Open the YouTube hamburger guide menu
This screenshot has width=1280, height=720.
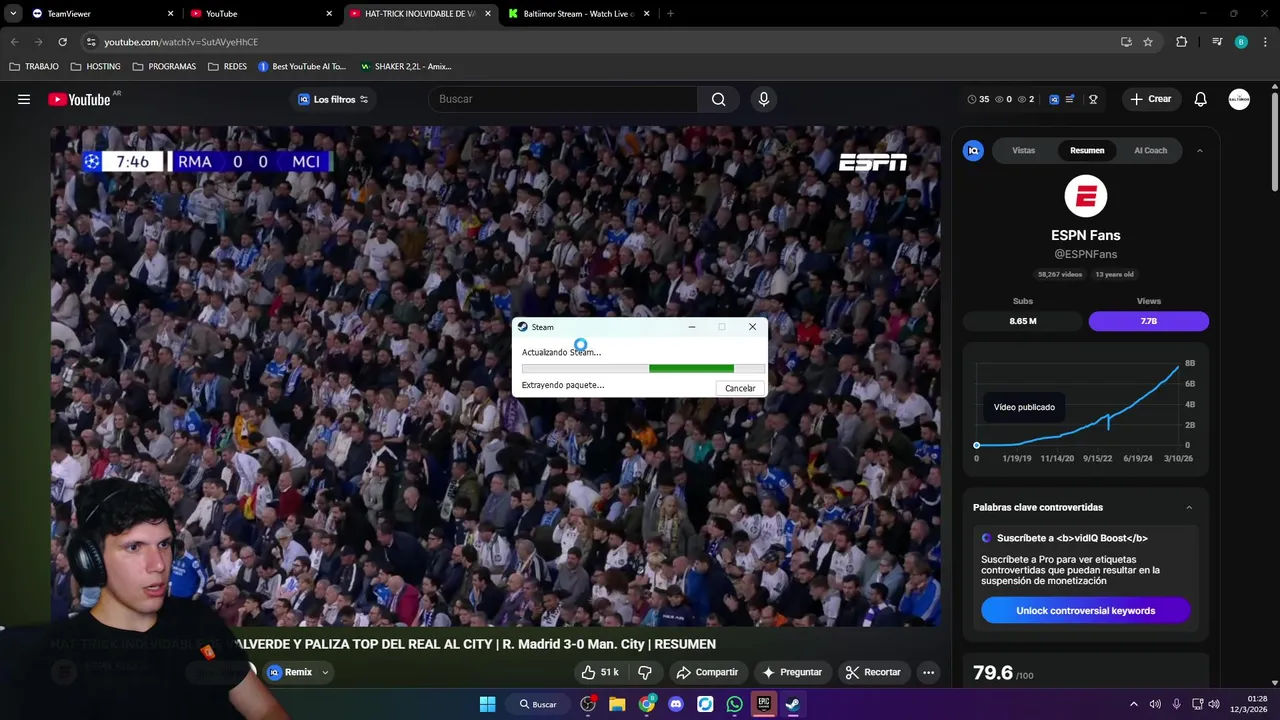[x=24, y=99]
